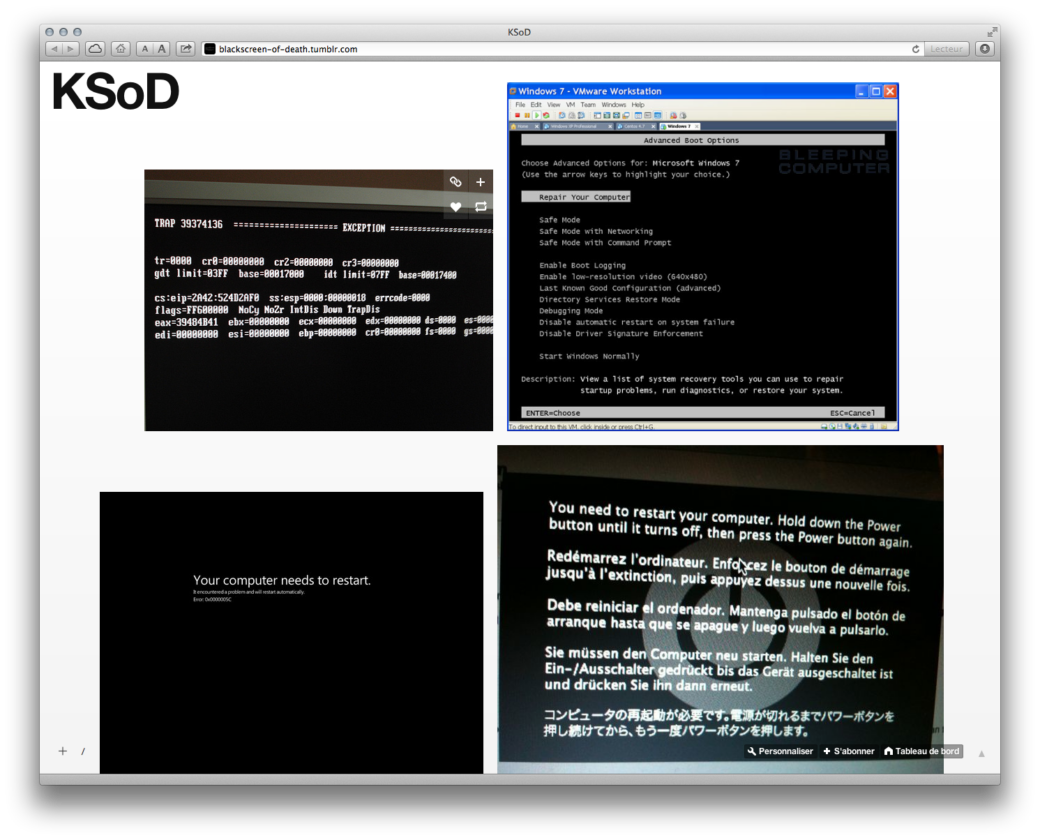This screenshot has height=840, width=1040.
Task: Click the KSoD blog title
Action: [x=115, y=91]
